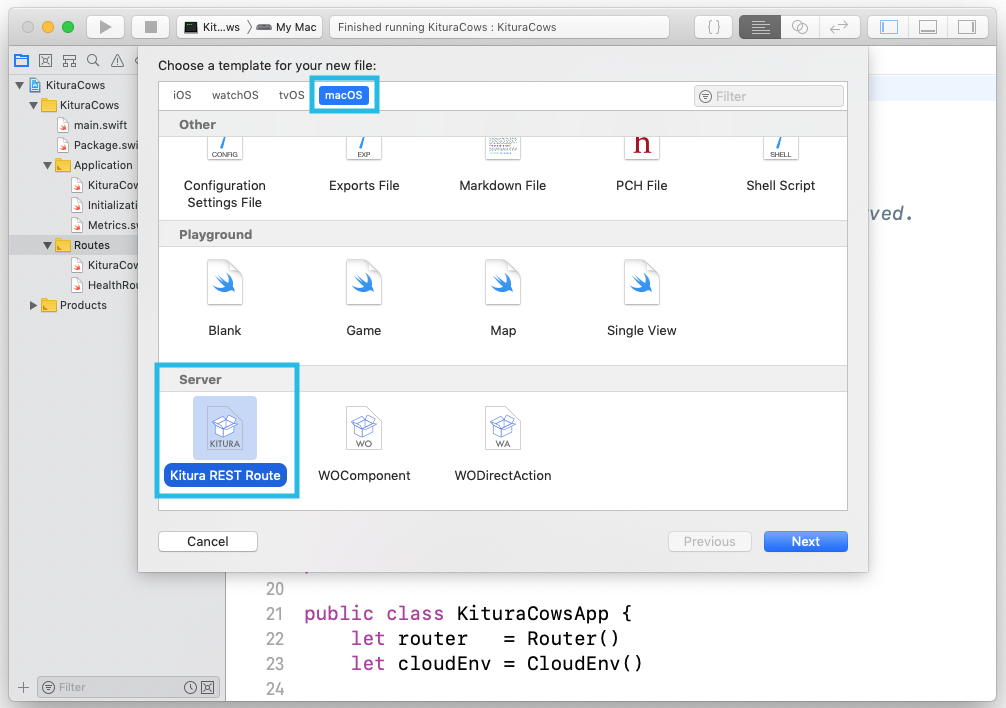Switch to the tvOS template tab
The height and width of the screenshot is (708, 1006).
coord(291,95)
